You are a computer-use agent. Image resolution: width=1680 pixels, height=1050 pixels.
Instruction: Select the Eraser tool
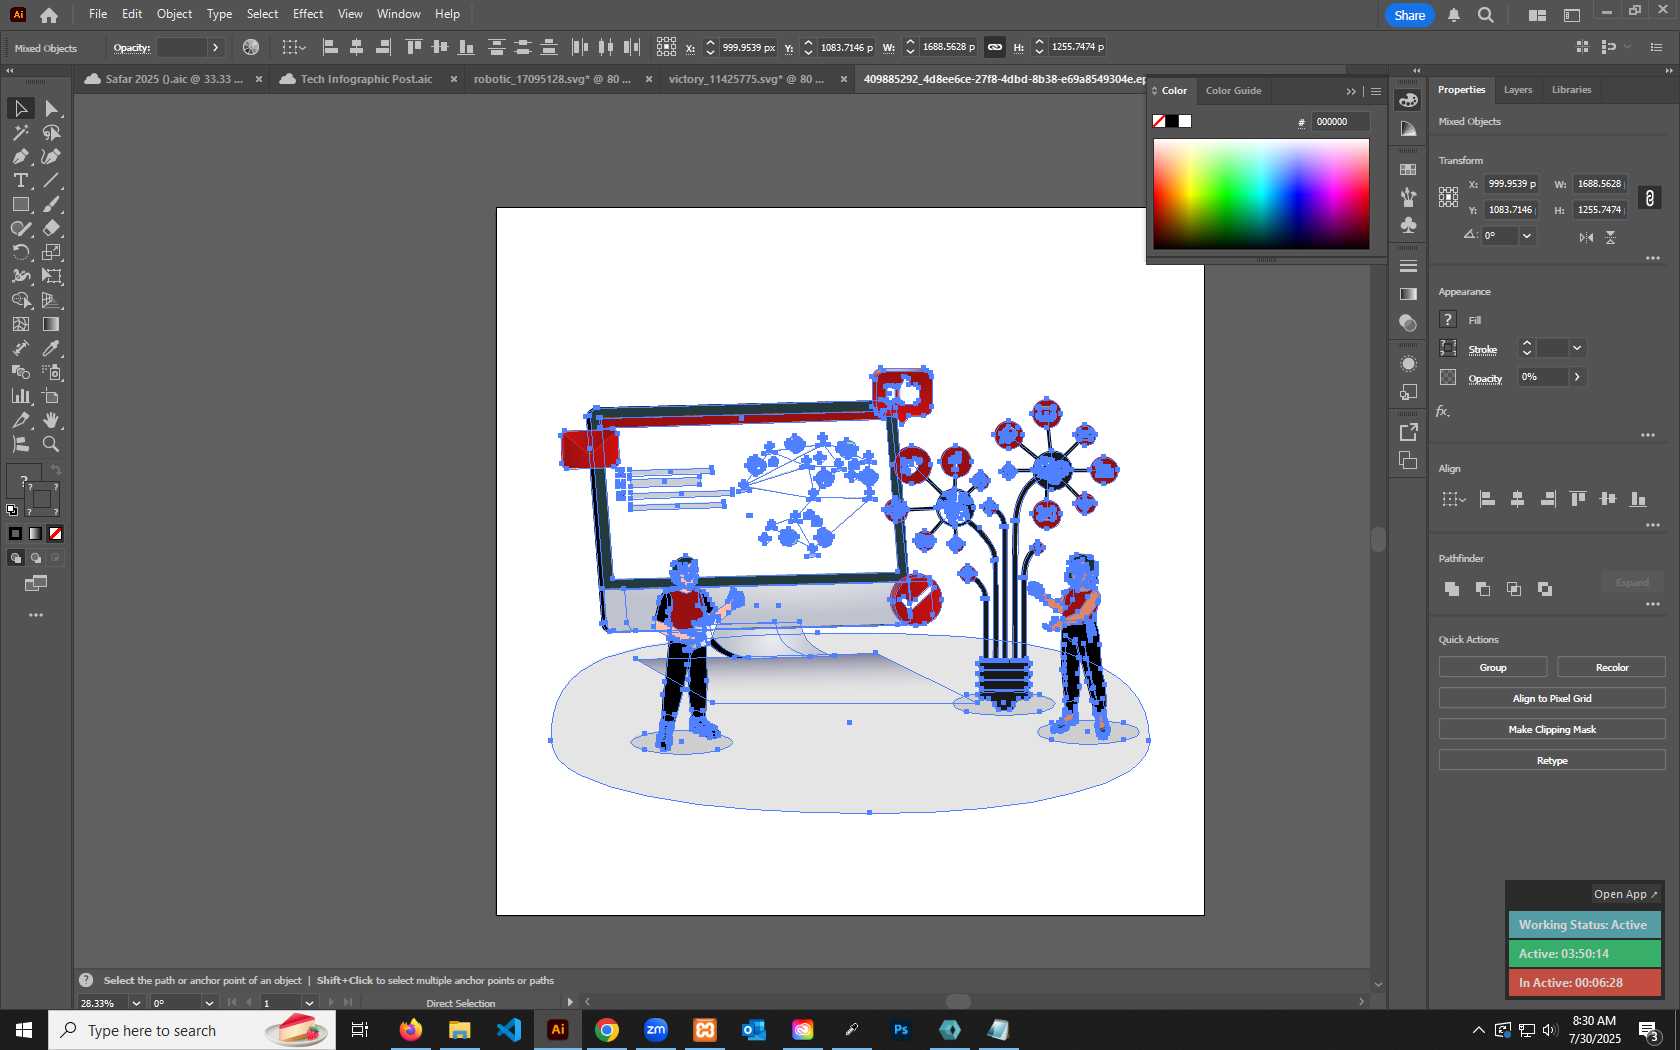52,228
